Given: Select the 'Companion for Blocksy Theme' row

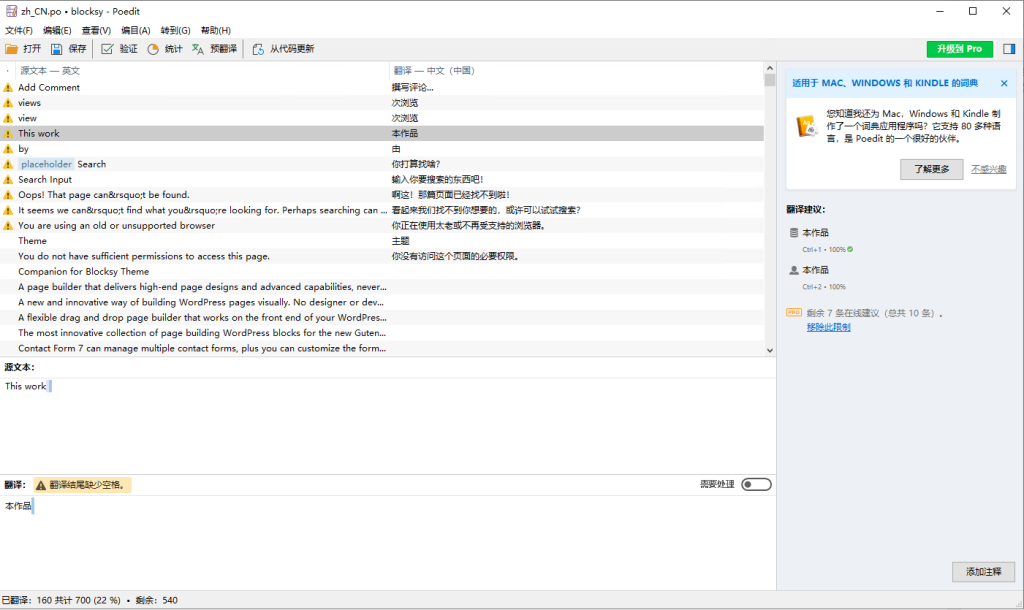Looking at the screenshot, I should pyautogui.click(x=382, y=272).
